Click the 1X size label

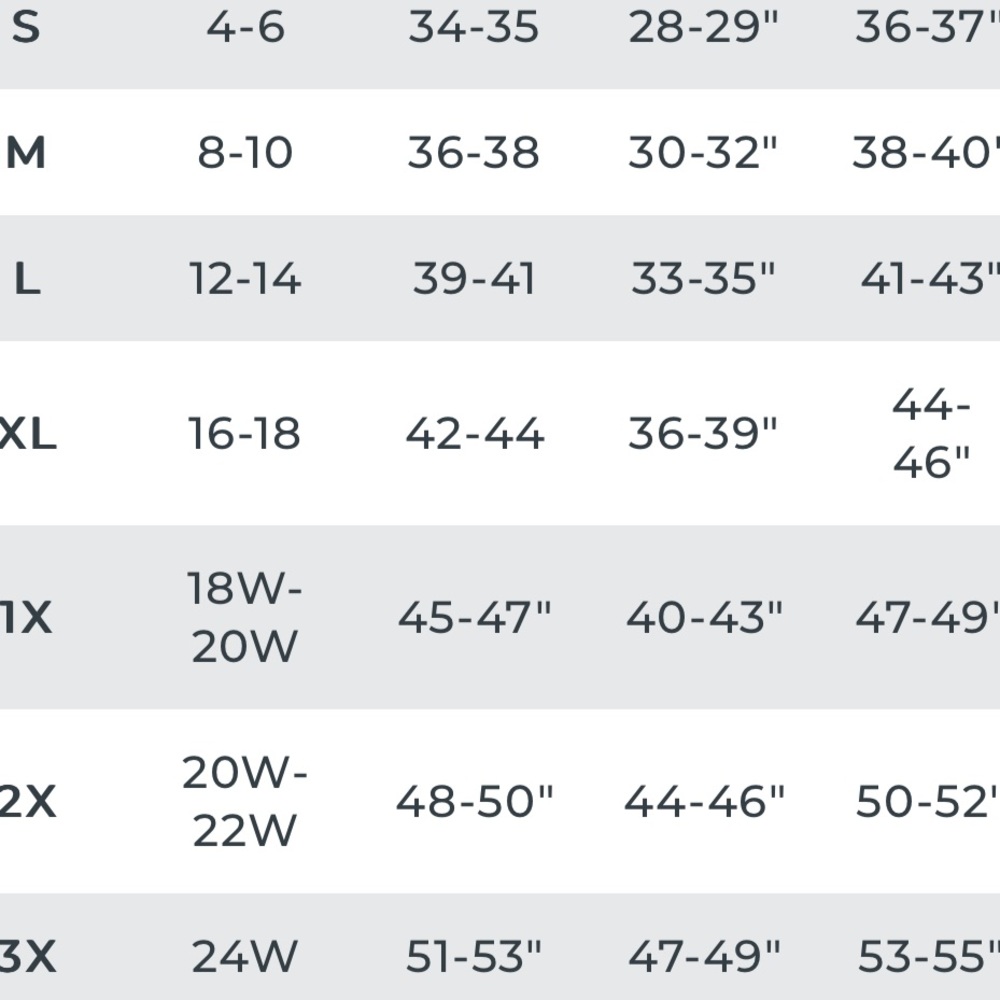pos(26,619)
